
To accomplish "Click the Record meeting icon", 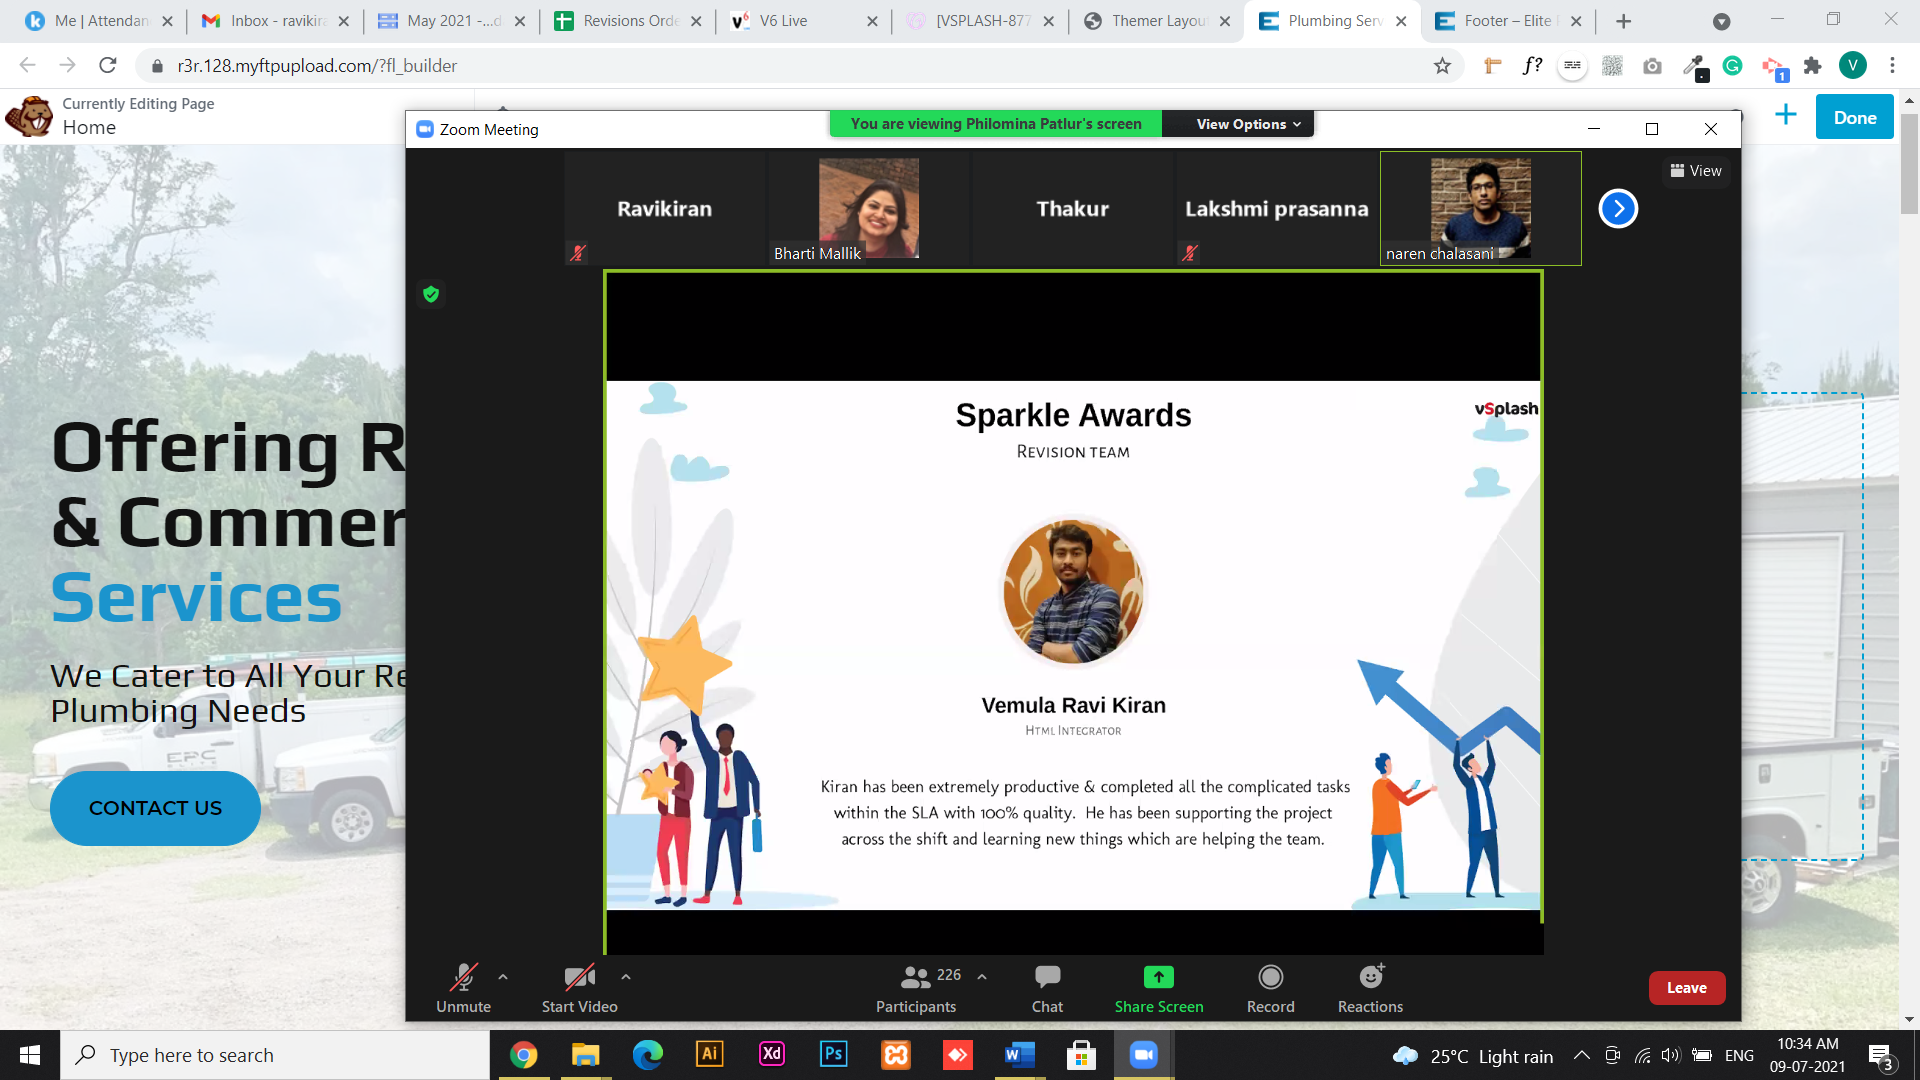I will tap(1270, 977).
